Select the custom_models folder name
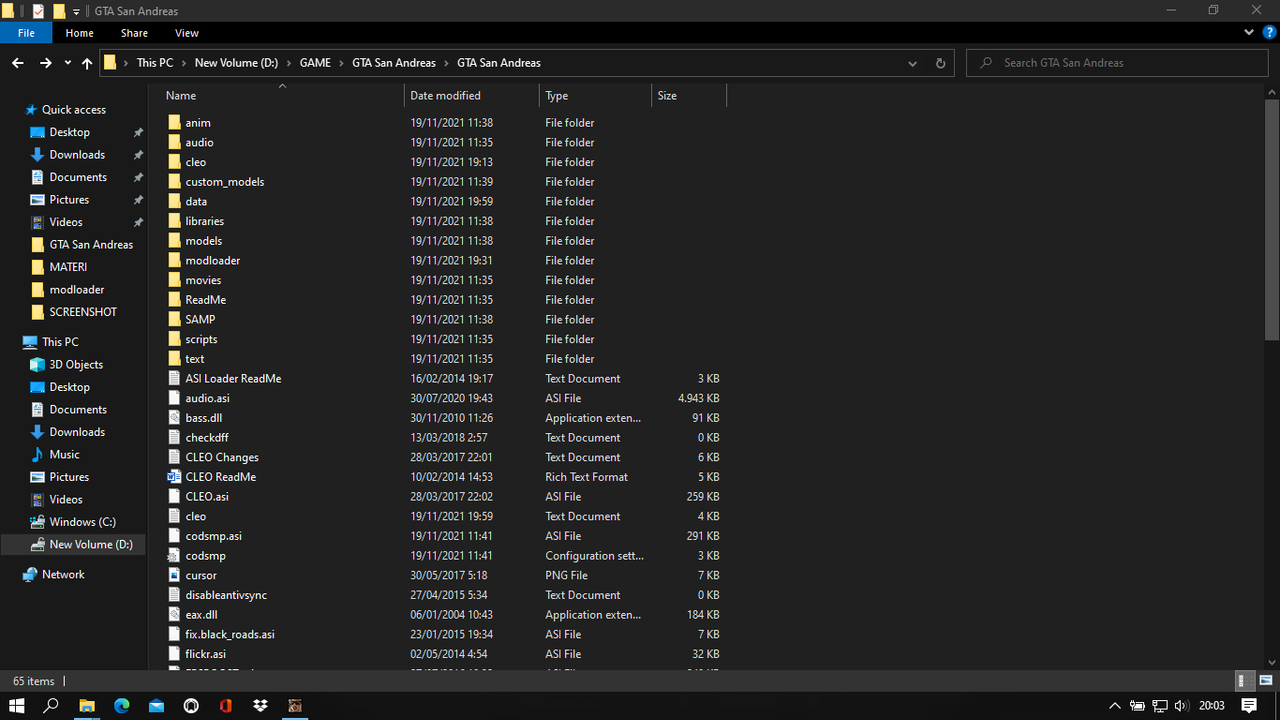This screenshot has width=1280, height=720. click(x=225, y=182)
